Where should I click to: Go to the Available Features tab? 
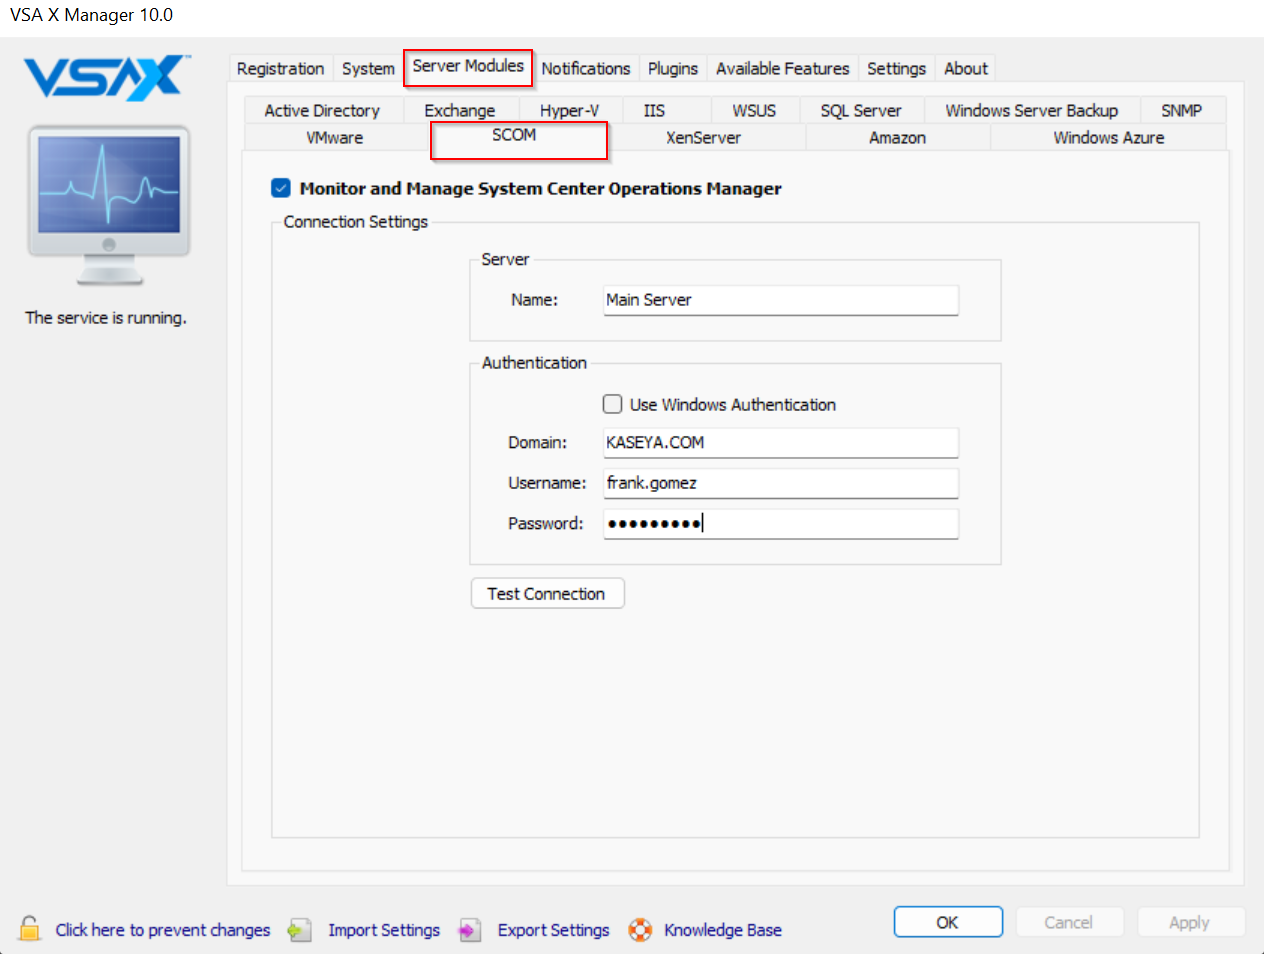pyautogui.click(x=783, y=68)
